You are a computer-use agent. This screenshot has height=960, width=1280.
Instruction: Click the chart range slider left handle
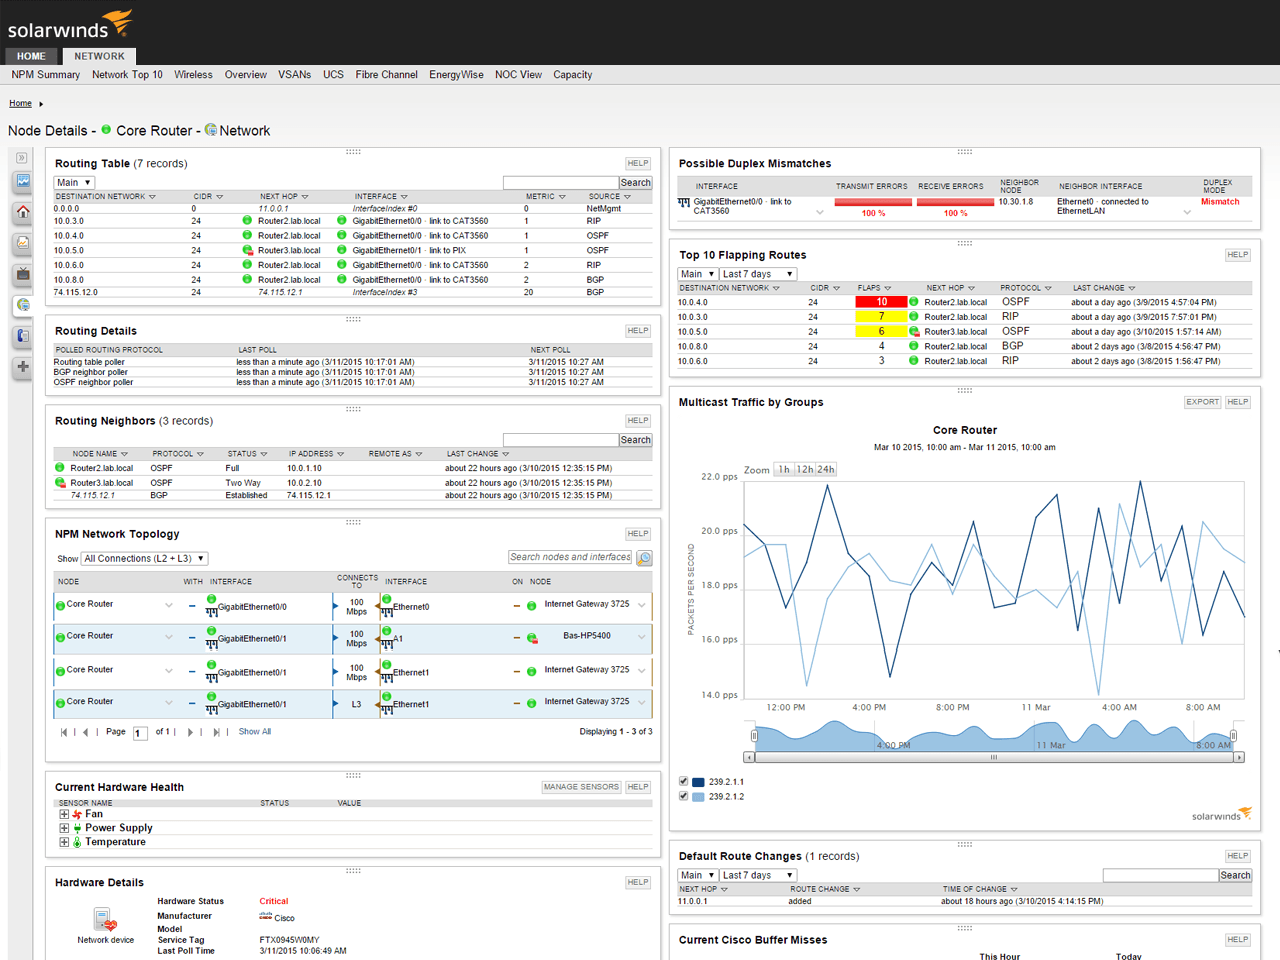(x=754, y=736)
